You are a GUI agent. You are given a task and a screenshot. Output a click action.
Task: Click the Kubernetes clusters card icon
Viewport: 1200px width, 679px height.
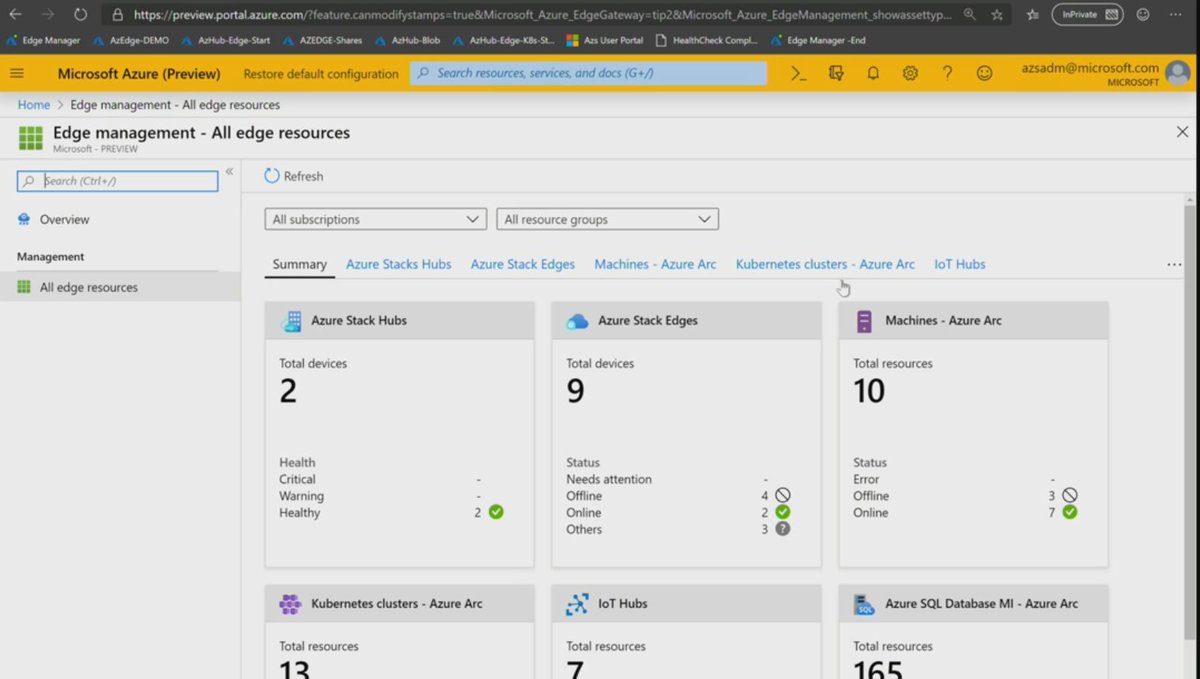[x=290, y=604]
